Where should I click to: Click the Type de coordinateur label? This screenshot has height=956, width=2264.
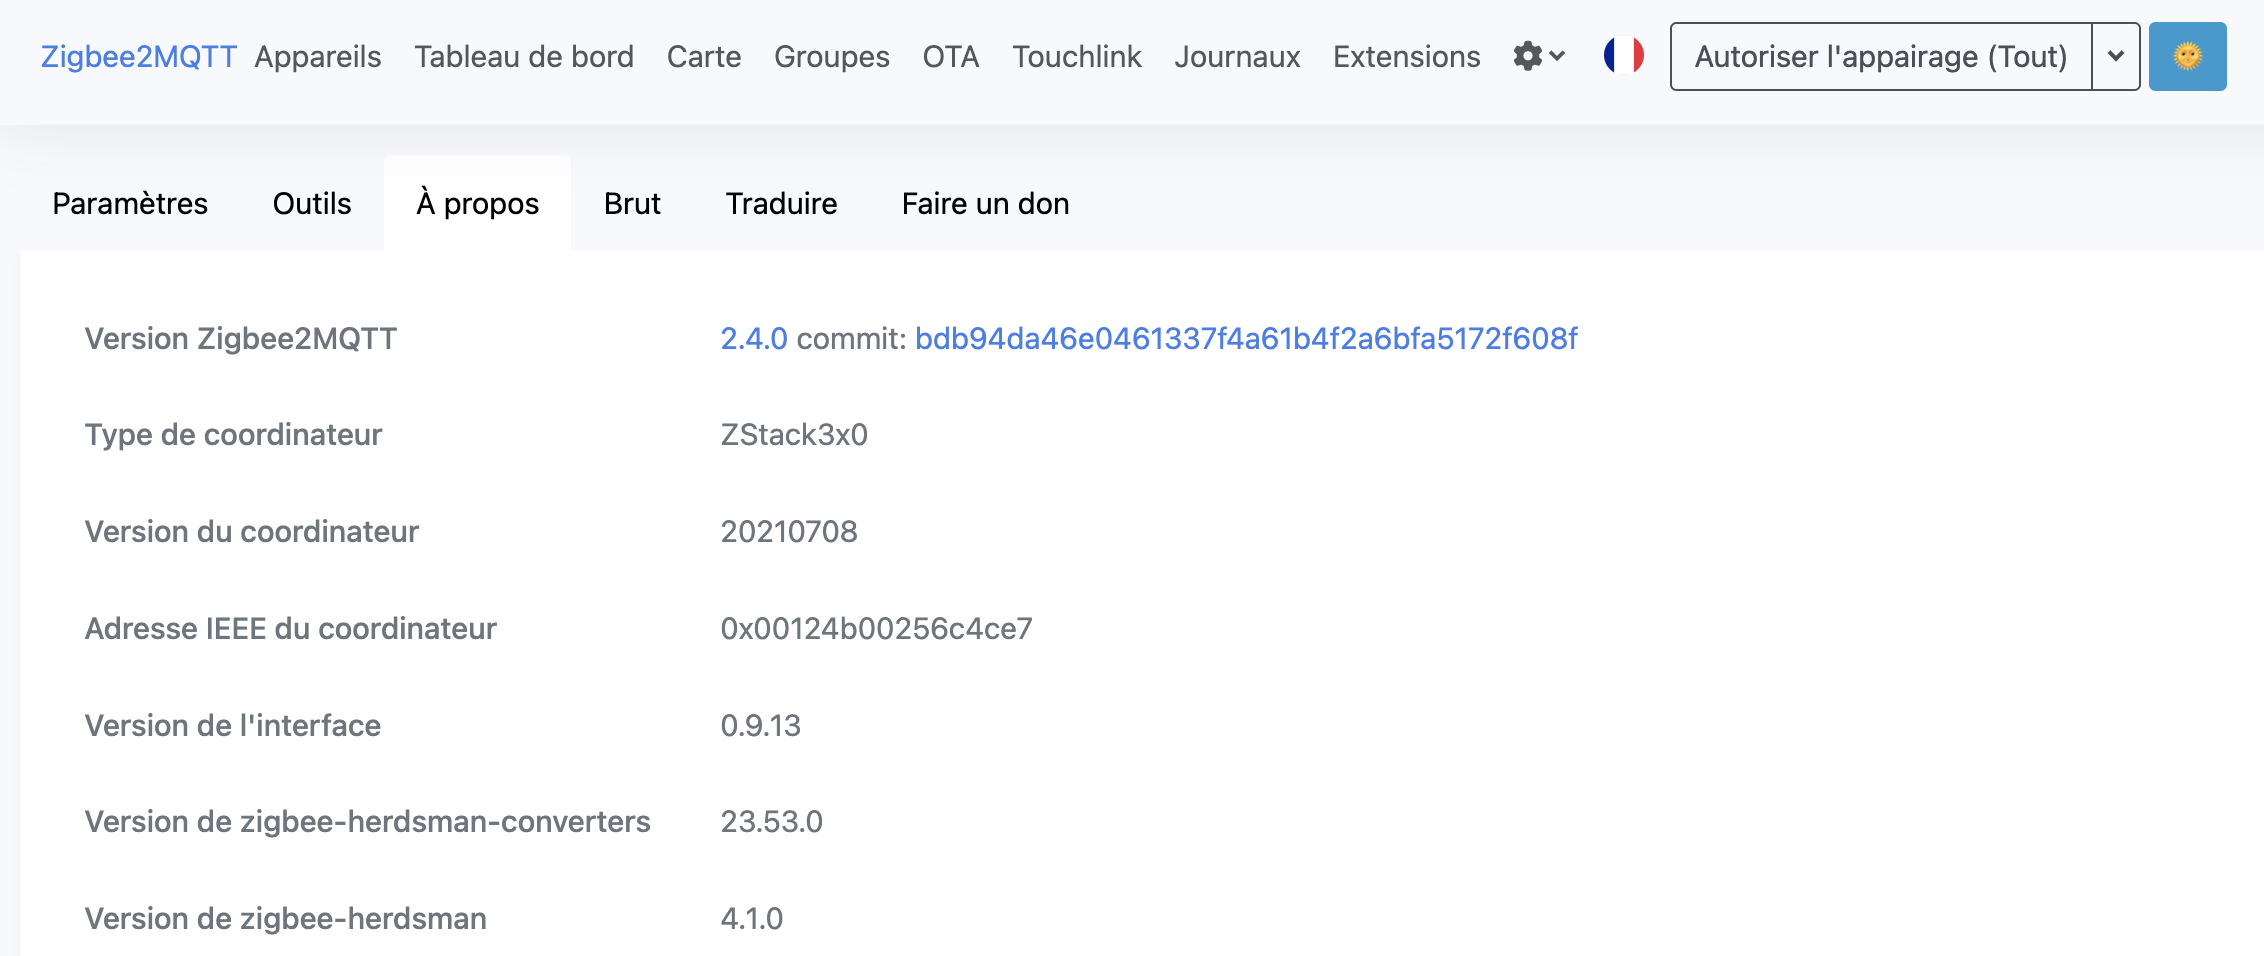click(233, 435)
